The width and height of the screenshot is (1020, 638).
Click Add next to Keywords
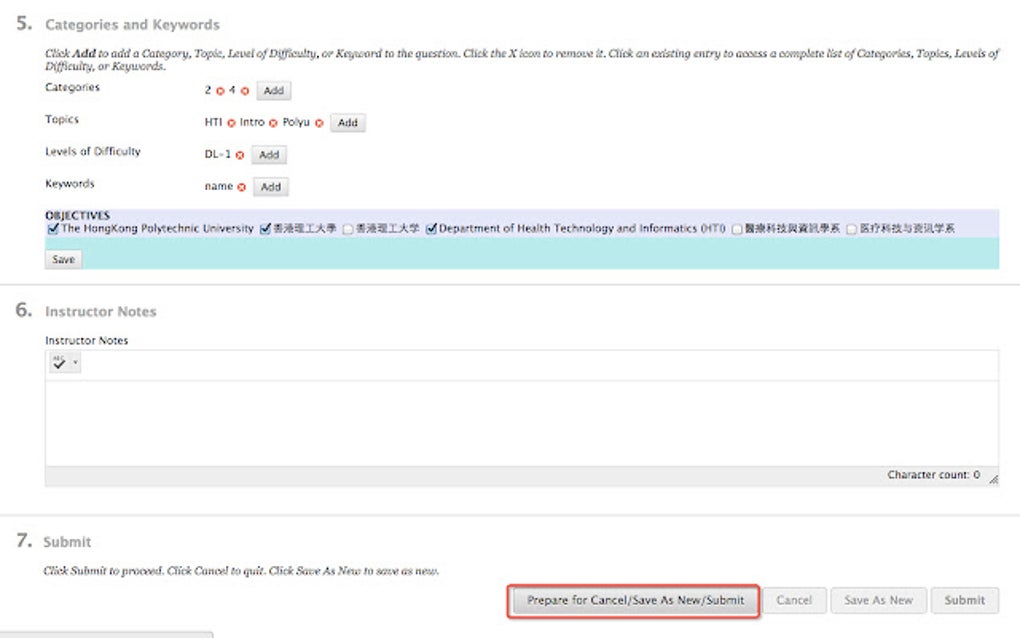tap(272, 186)
